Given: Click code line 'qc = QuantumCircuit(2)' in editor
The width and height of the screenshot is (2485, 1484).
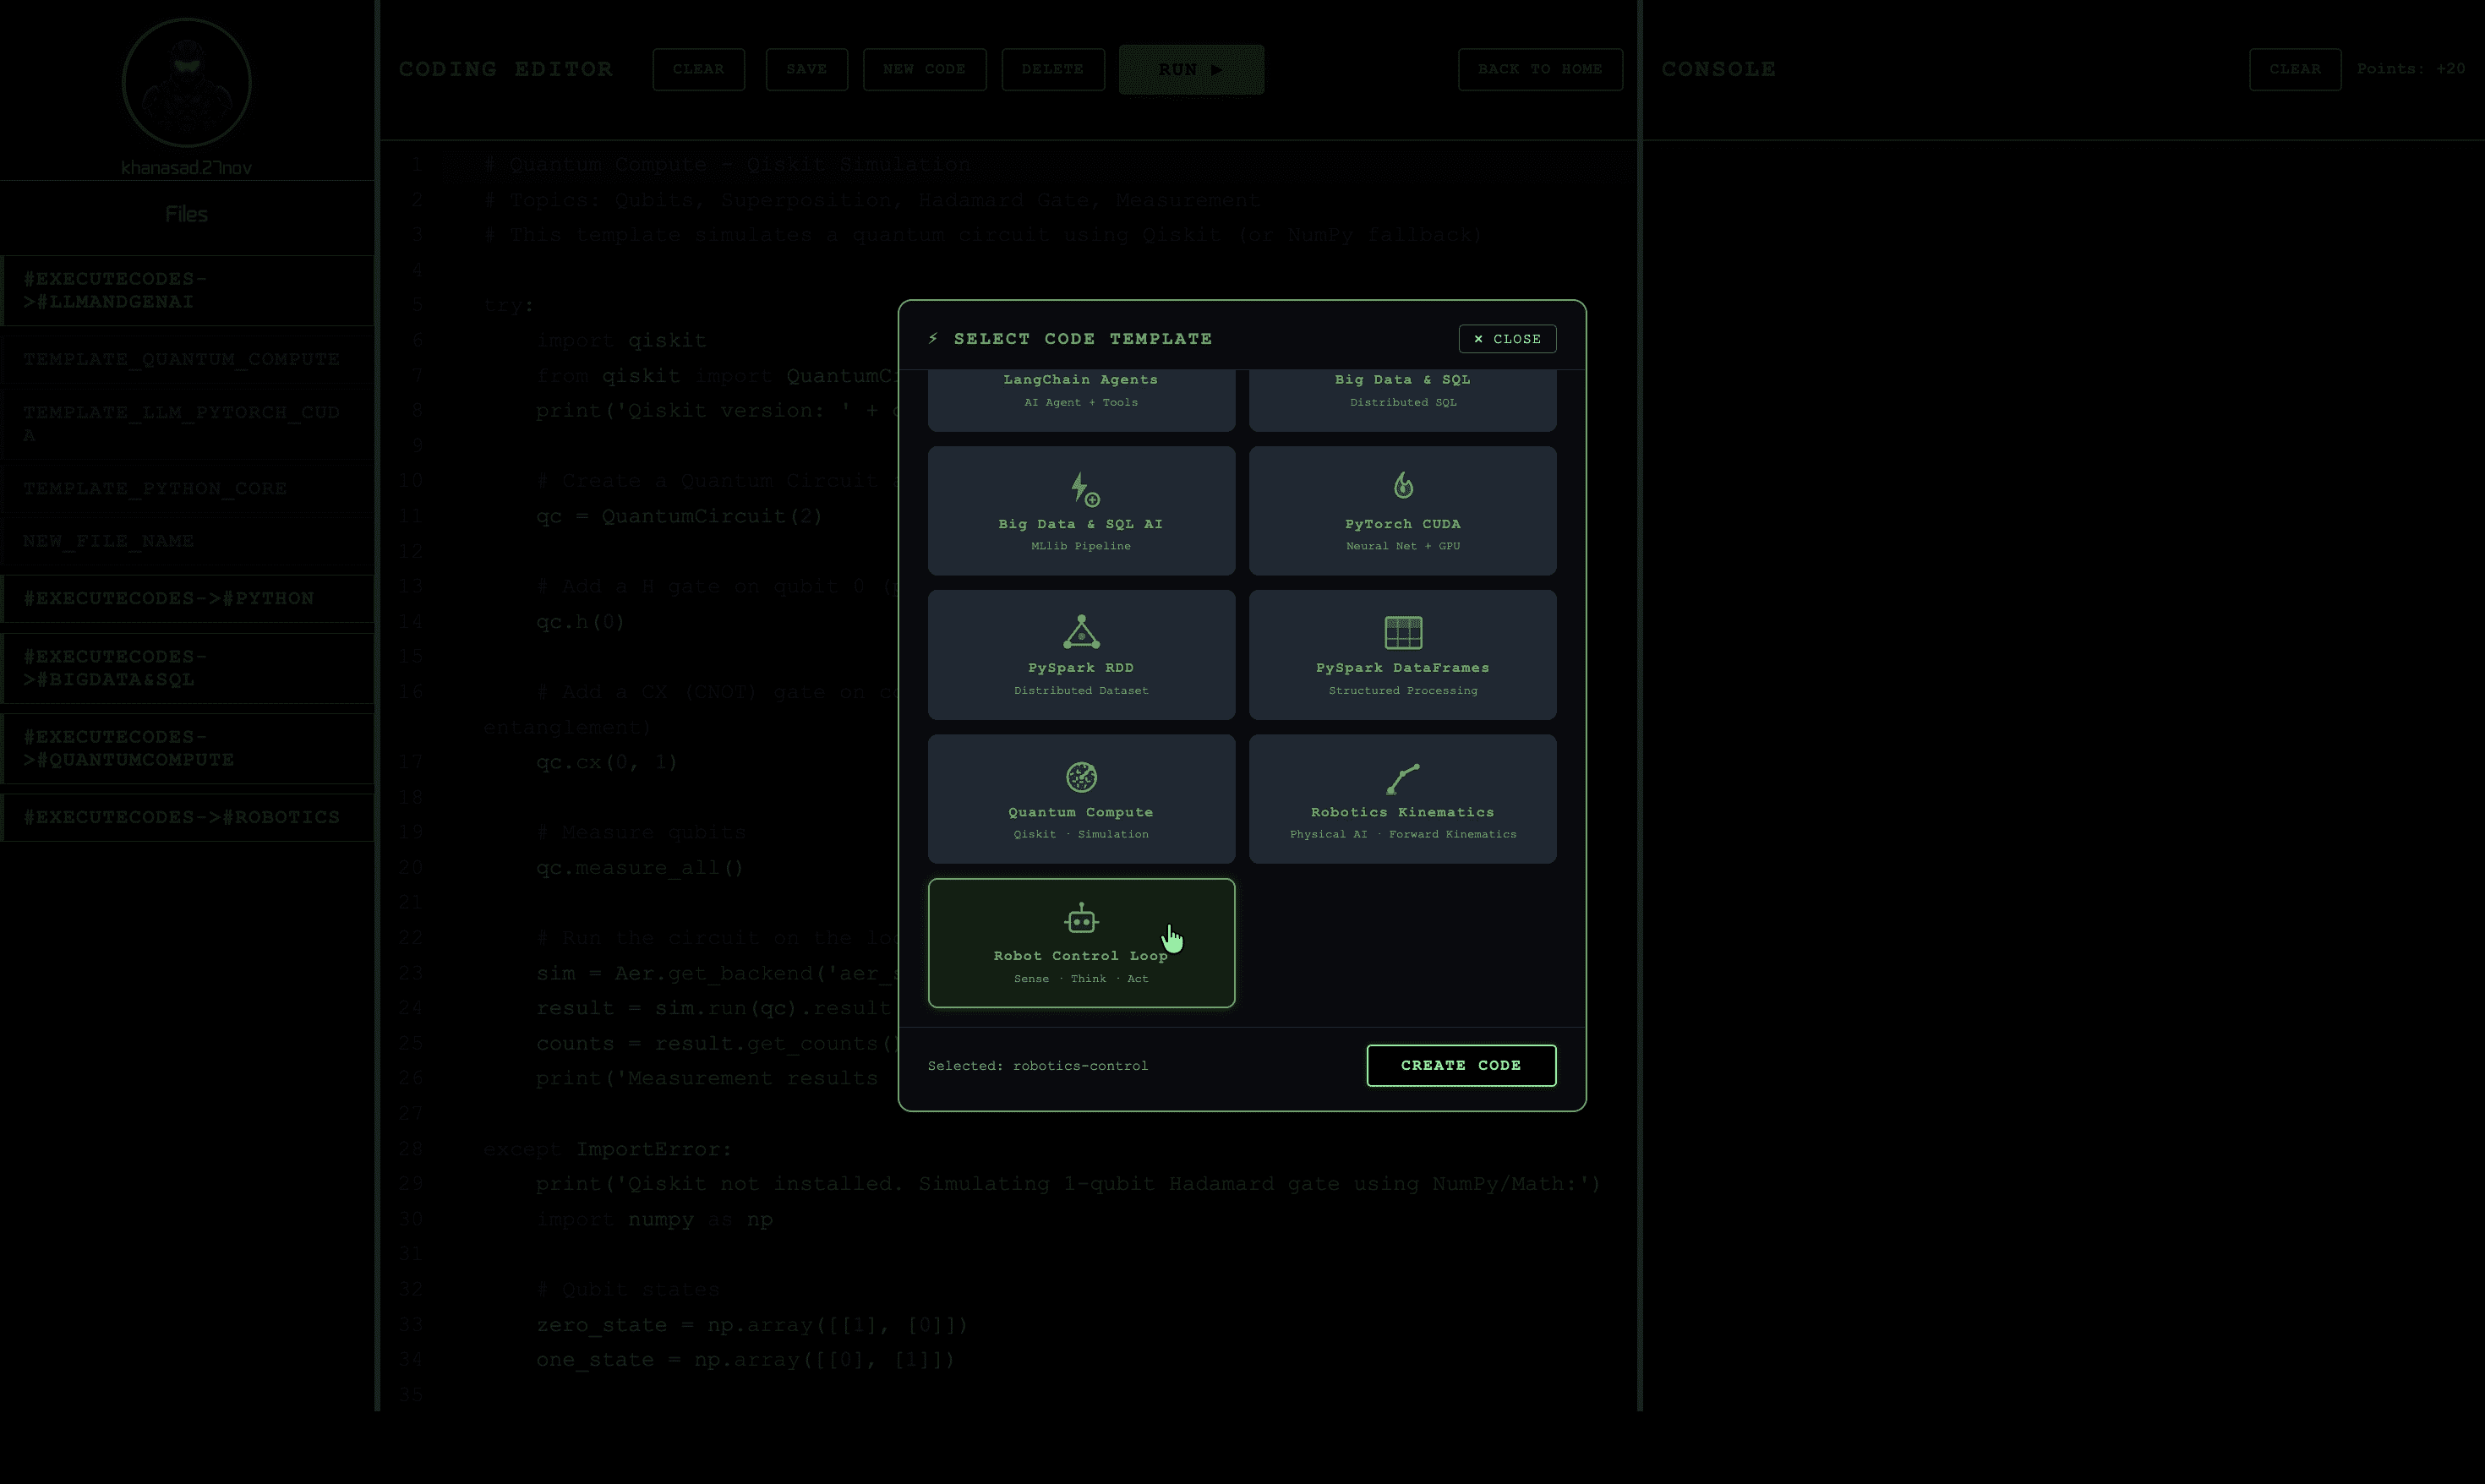Looking at the screenshot, I should click(679, 516).
